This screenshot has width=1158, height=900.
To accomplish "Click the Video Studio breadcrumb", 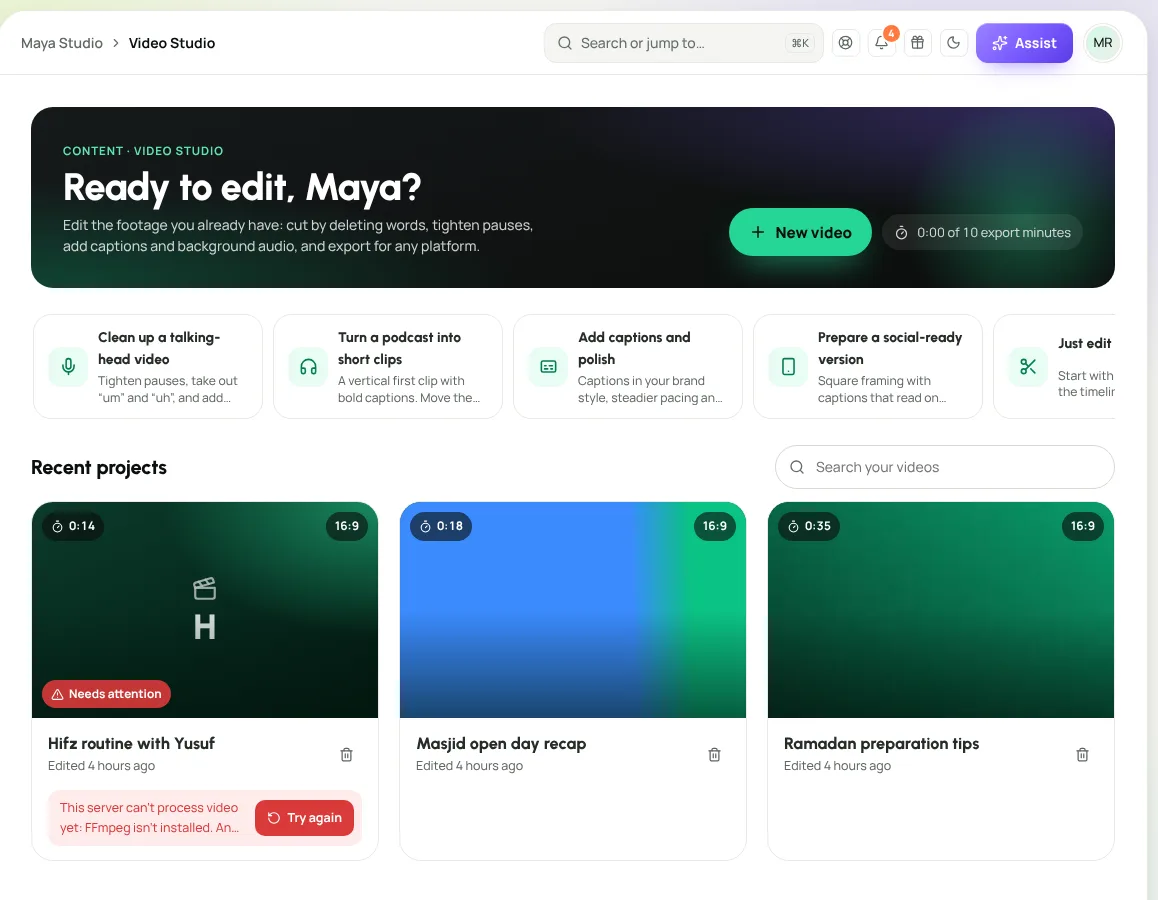I will (x=172, y=43).
